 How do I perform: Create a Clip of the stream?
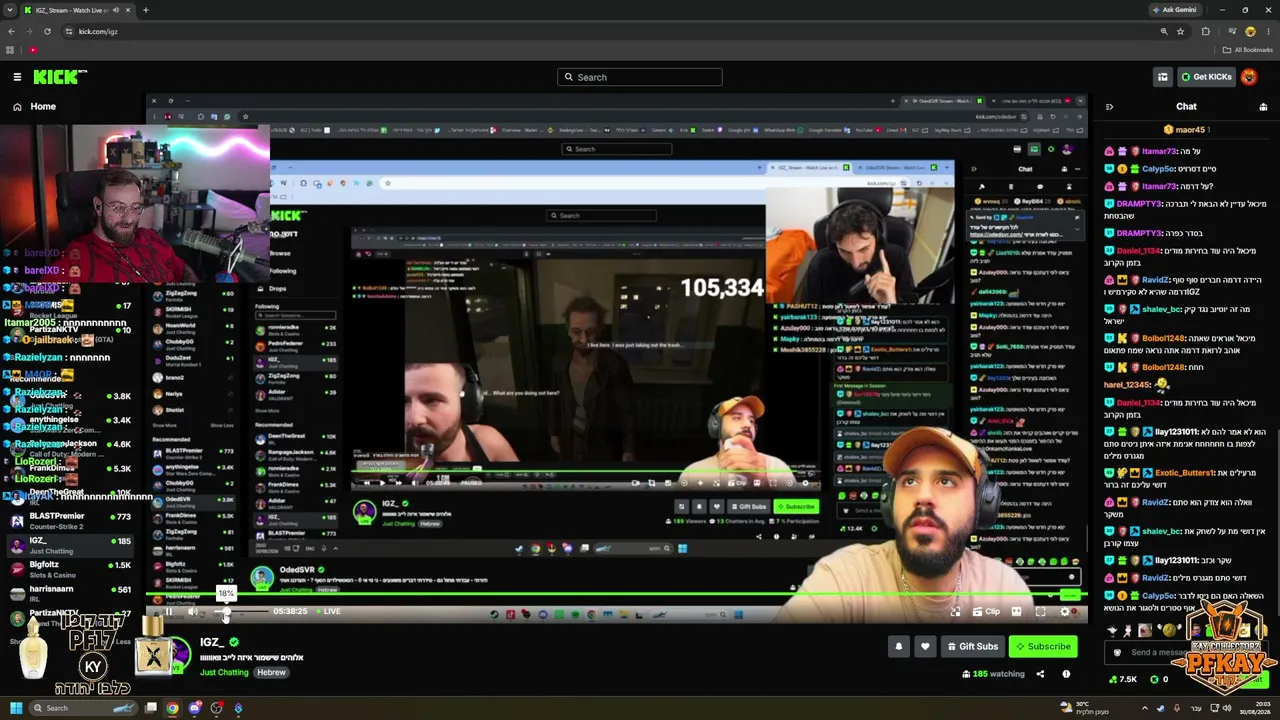(987, 612)
